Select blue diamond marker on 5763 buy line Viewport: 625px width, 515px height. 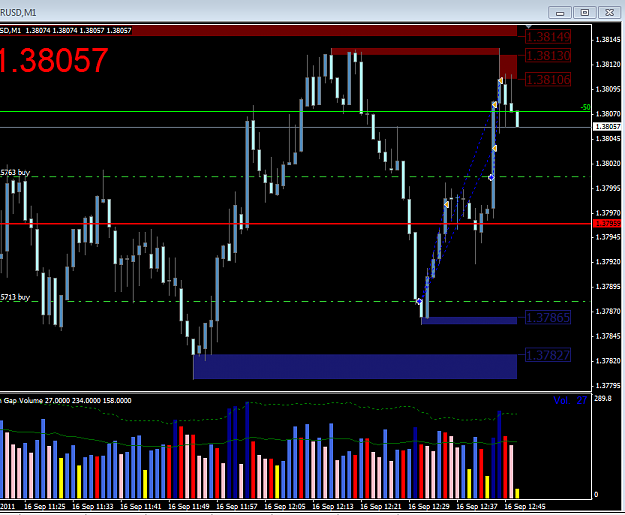coord(491,177)
